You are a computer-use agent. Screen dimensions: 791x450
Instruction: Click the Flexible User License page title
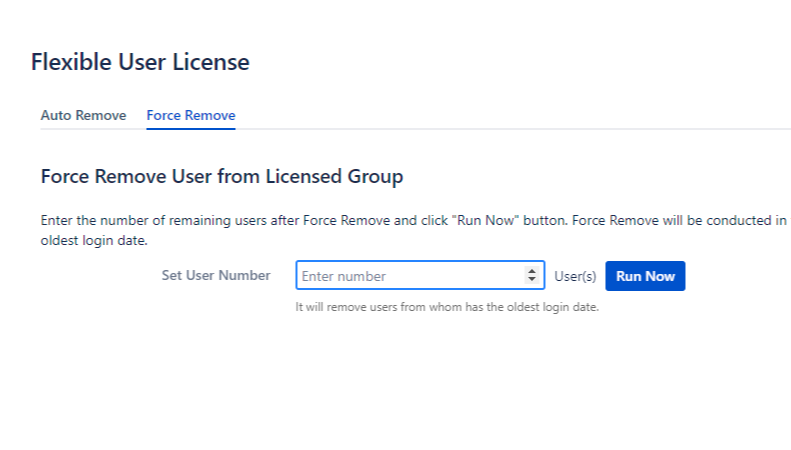140,62
